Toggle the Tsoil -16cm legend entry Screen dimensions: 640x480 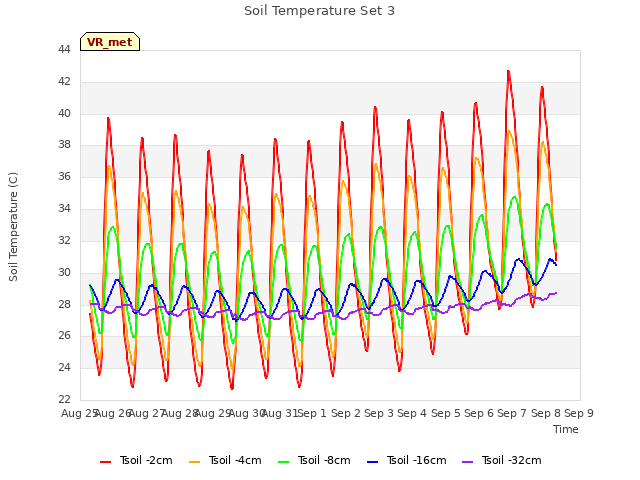pos(407,460)
